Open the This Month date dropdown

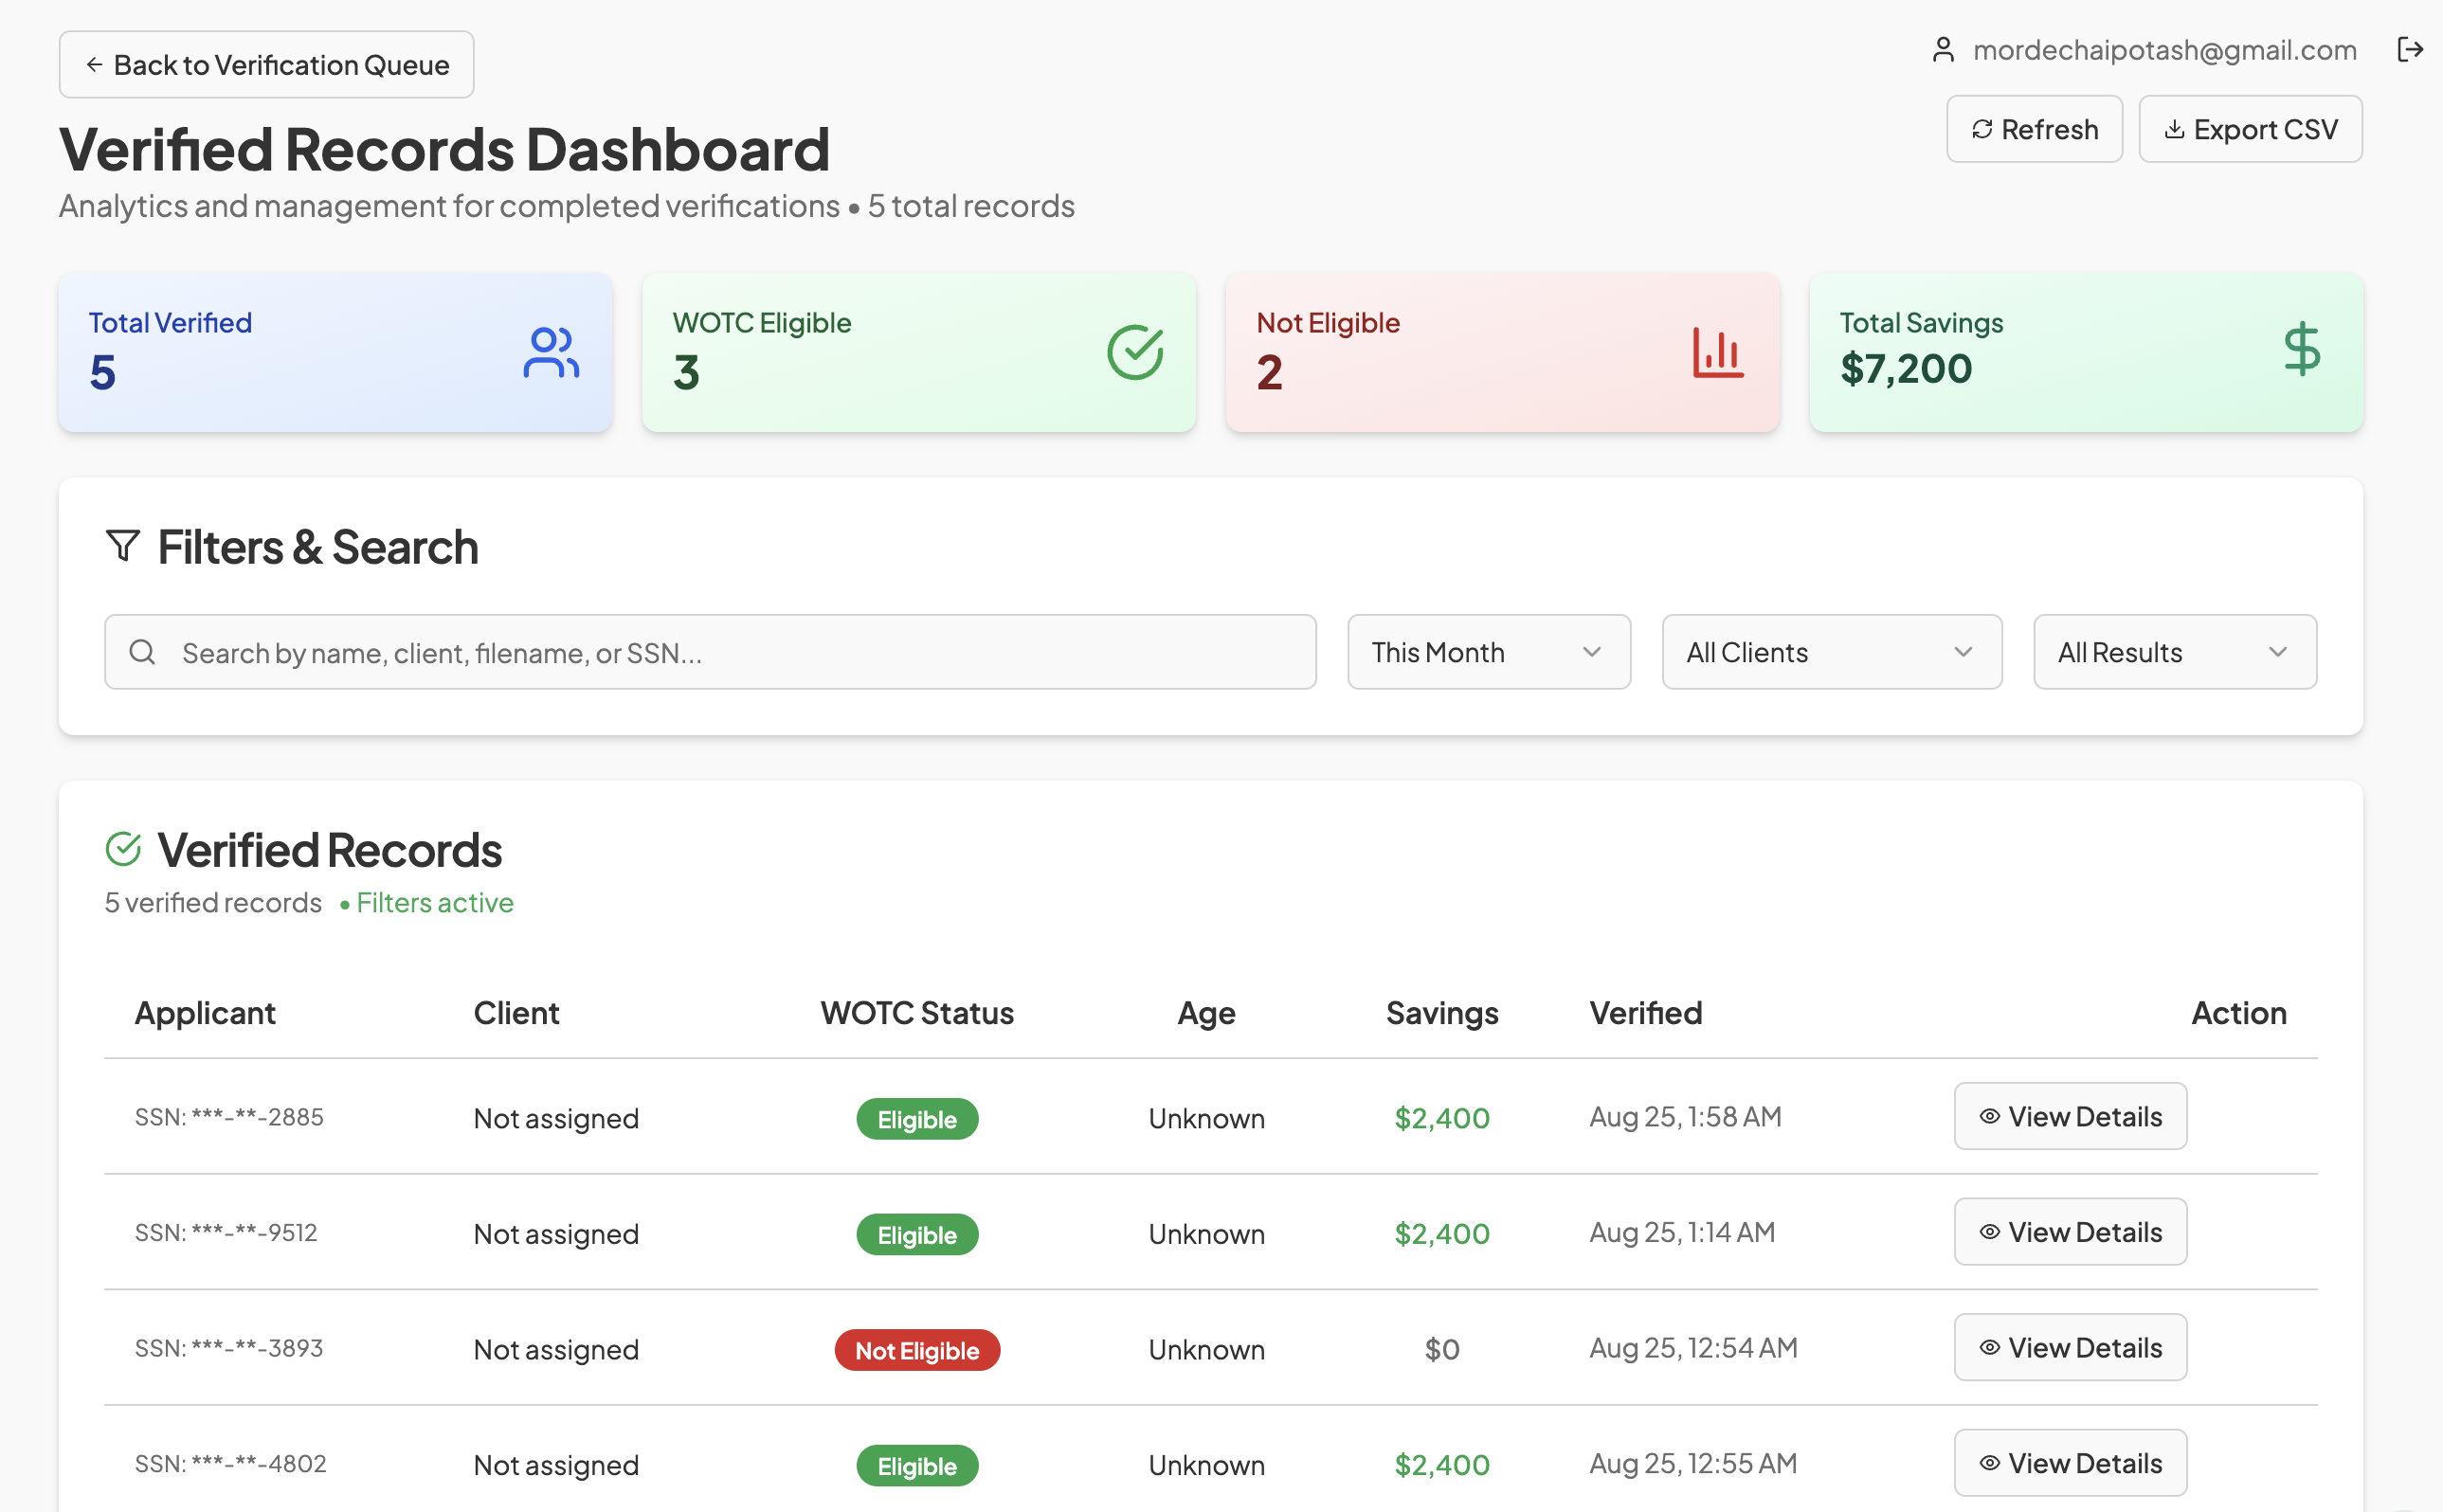click(1488, 652)
